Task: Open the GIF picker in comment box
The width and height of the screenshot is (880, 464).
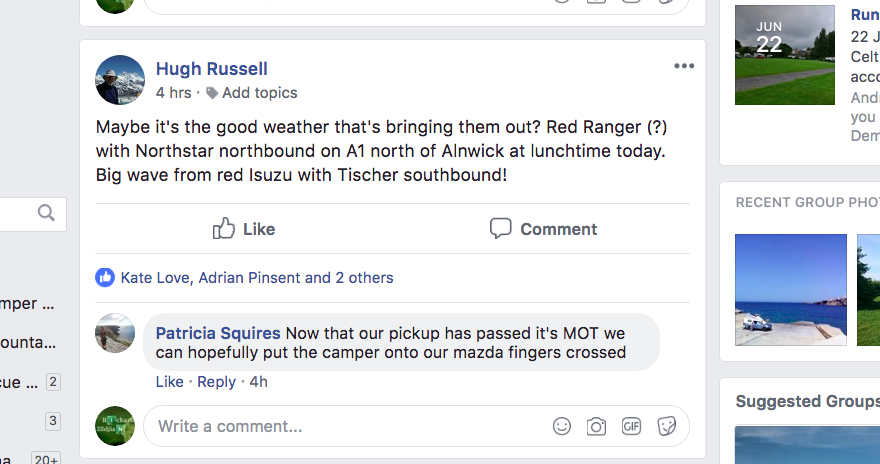Action: (x=631, y=426)
